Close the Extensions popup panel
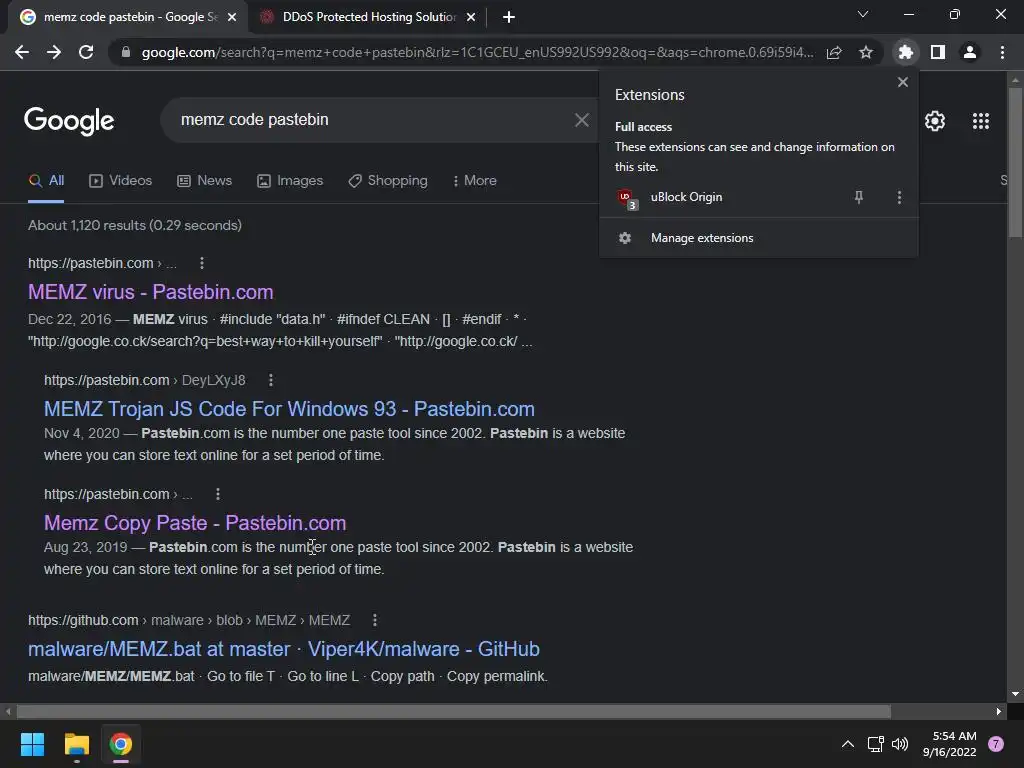This screenshot has width=1024, height=768. click(x=903, y=82)
